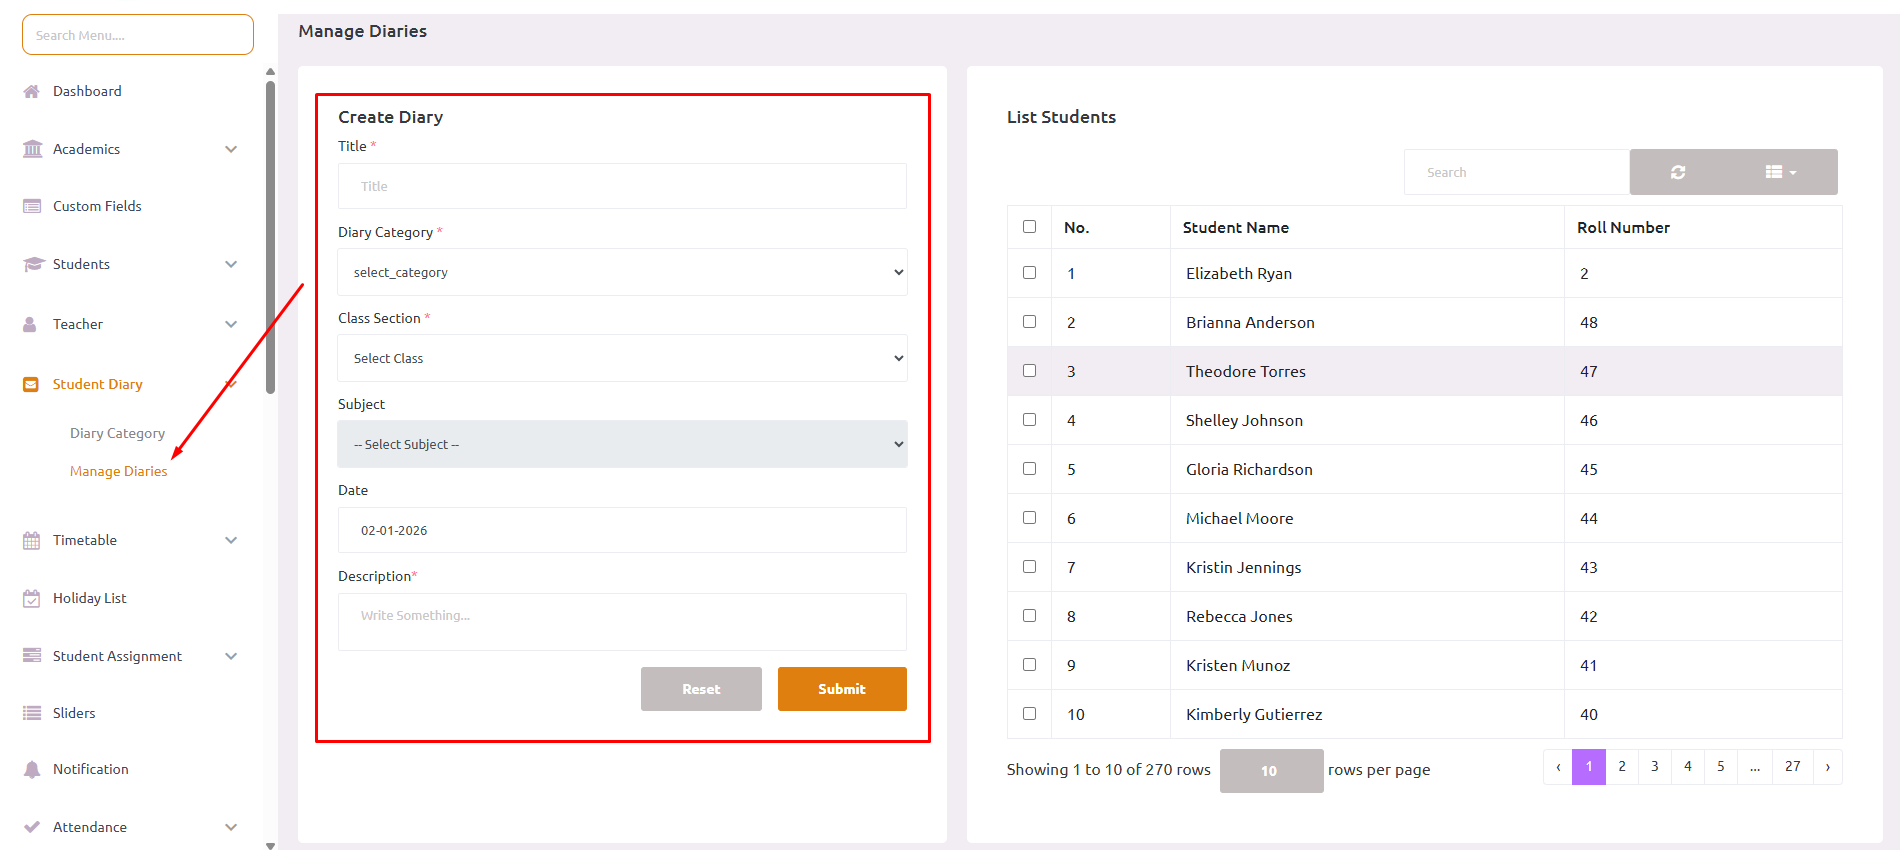Select the checkbox for Michael Moore
Viewport: 1900px width, 850px height.
pyautogui.click(x=1029, y=518)
